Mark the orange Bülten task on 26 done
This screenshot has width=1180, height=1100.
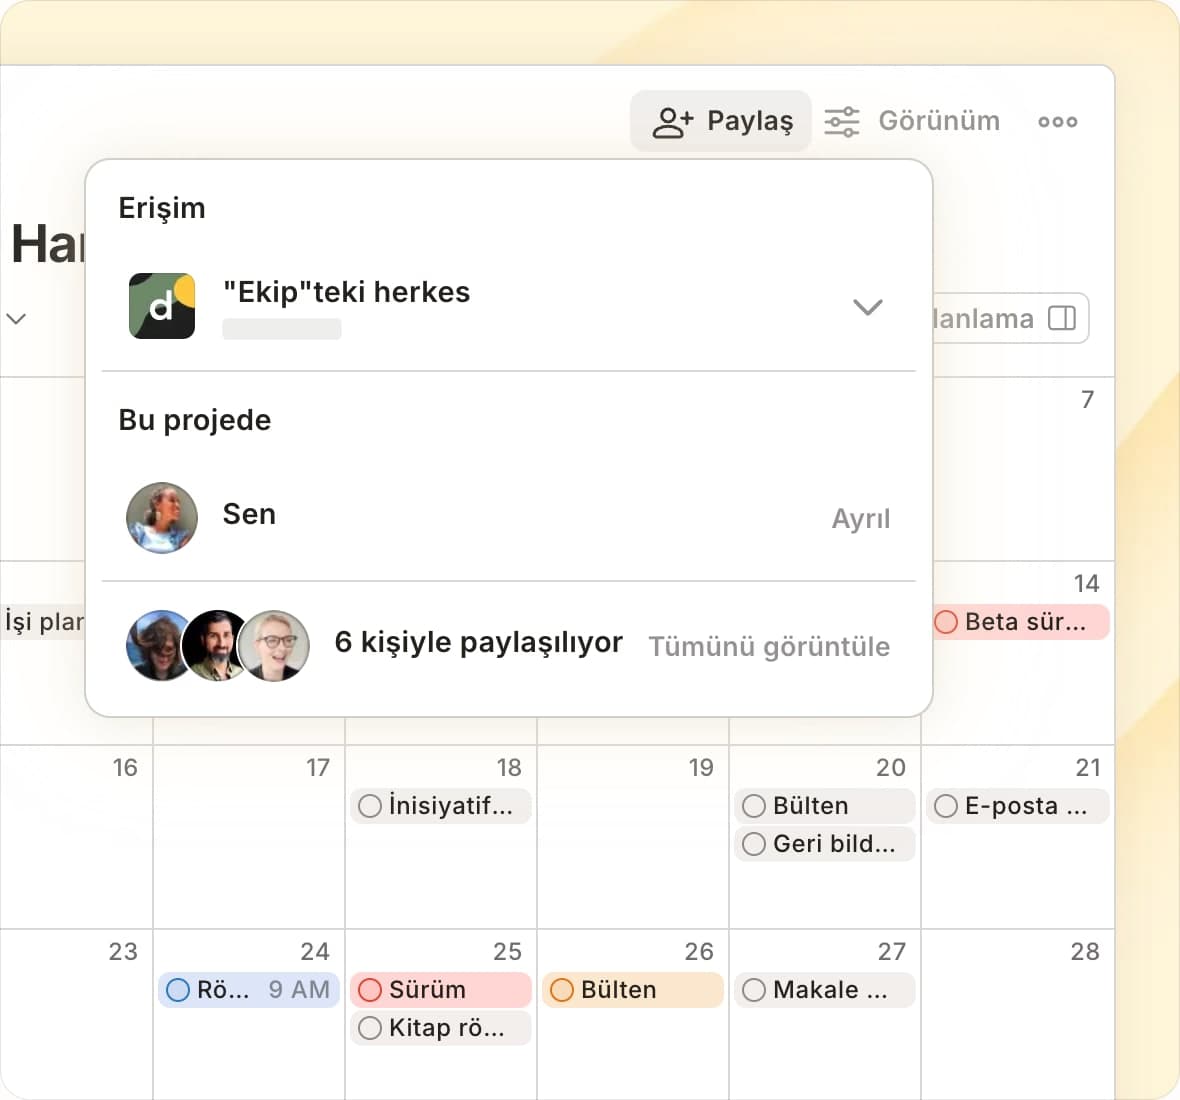562,990
